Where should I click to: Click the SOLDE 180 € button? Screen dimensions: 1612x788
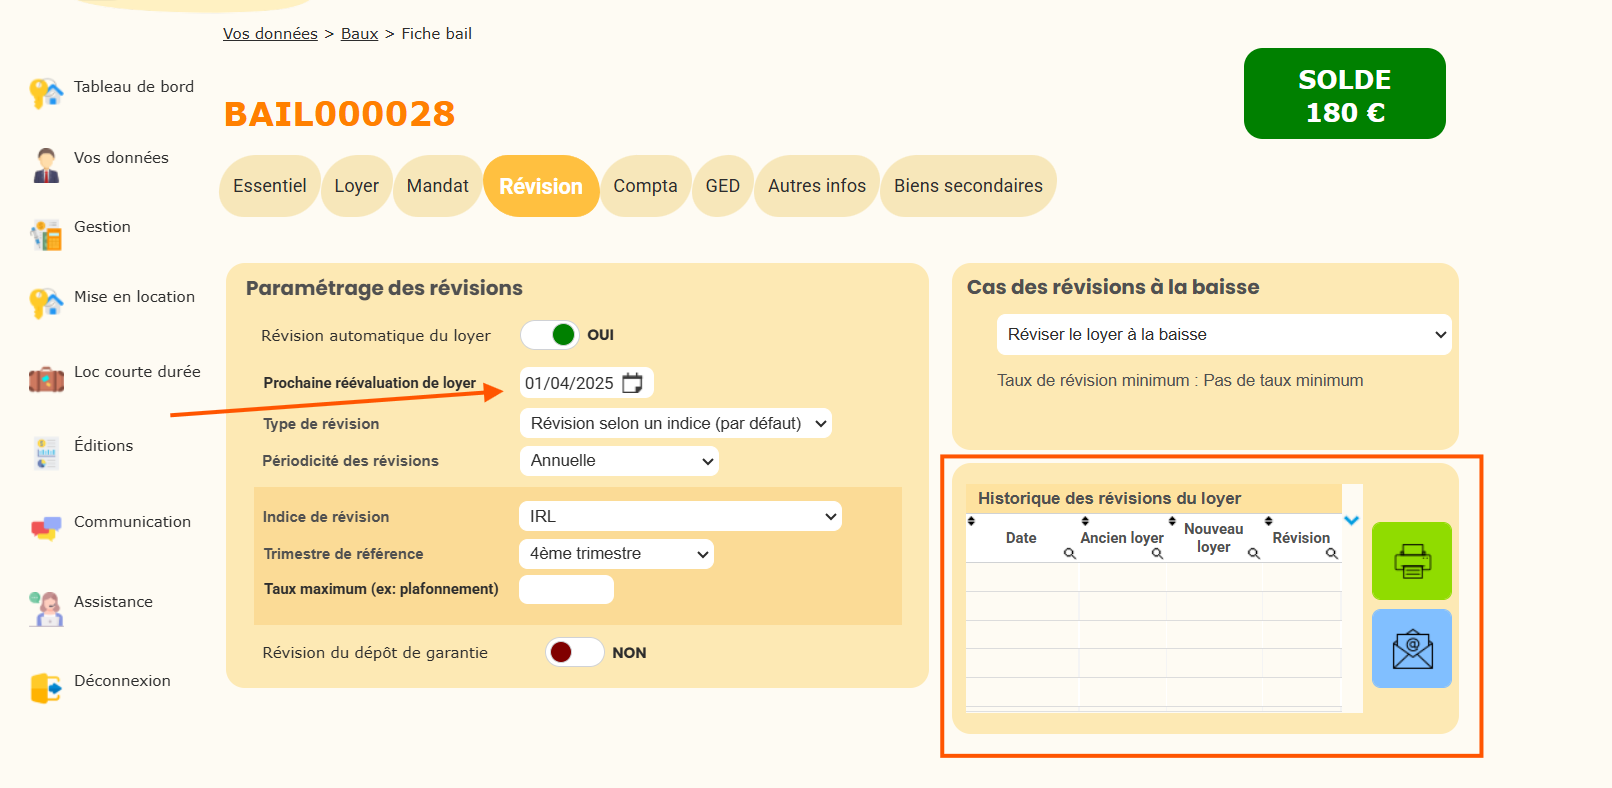(1345, 94)
